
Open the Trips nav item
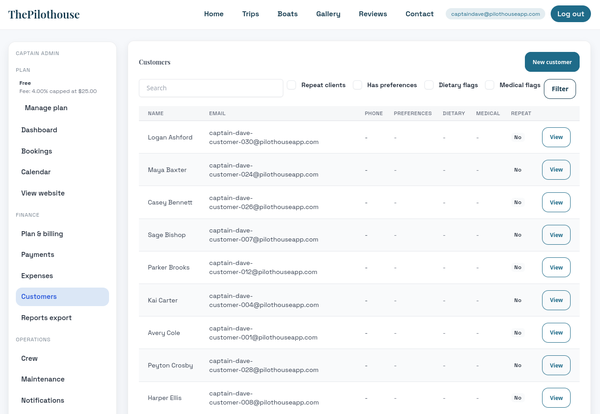pyautogui.click(x=250, y=14)
